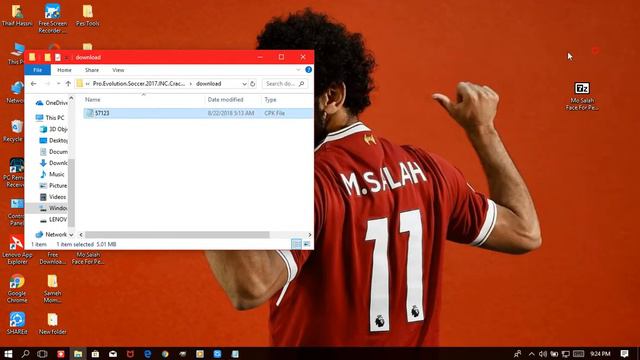Select the Thaif Hassni desktop folder
Viewport: 640px width, 360px height.
(17, 16)
